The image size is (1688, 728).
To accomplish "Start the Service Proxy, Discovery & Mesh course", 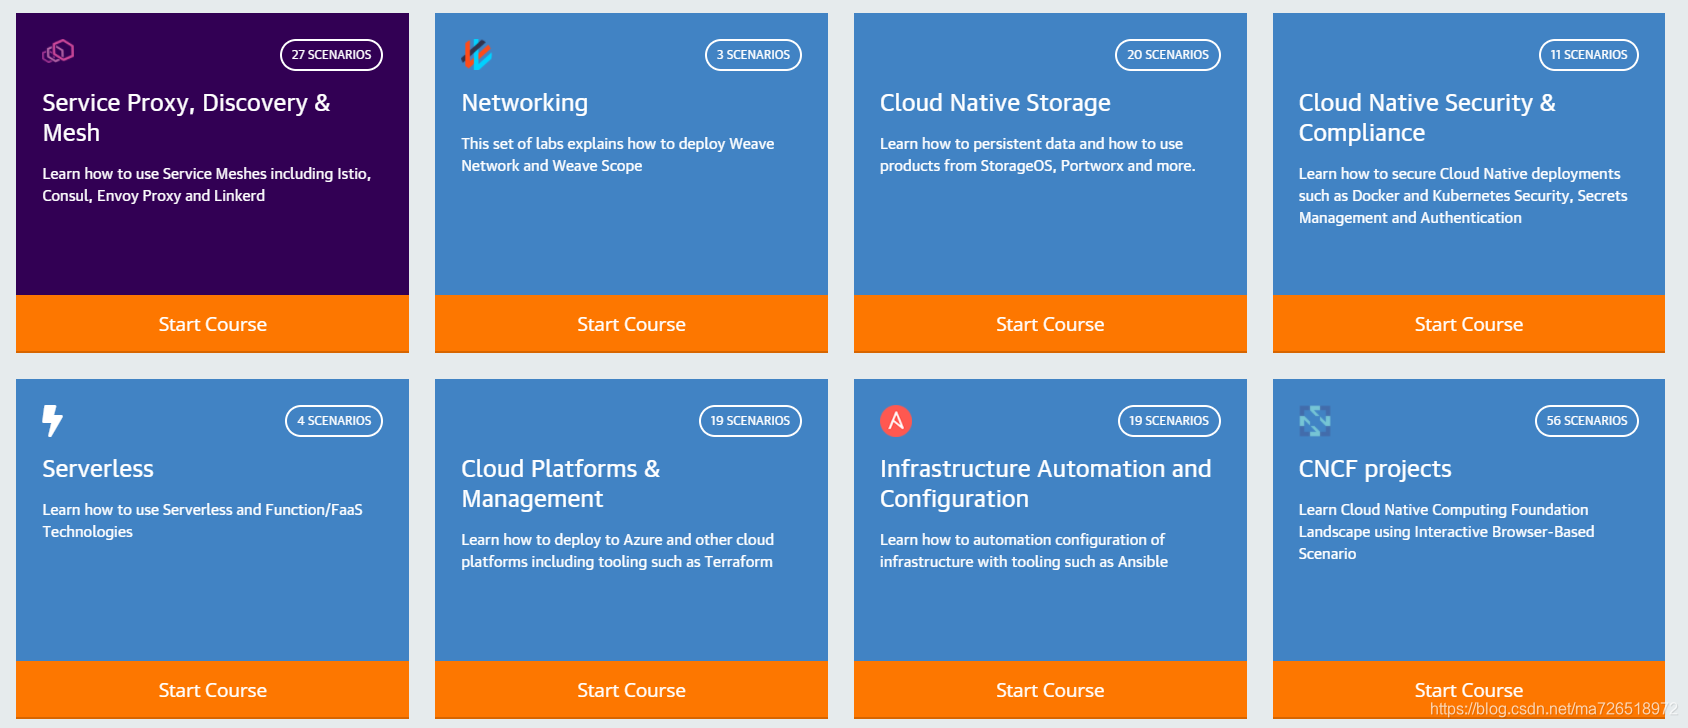I will pyautogui.click(x=212, y=324).
